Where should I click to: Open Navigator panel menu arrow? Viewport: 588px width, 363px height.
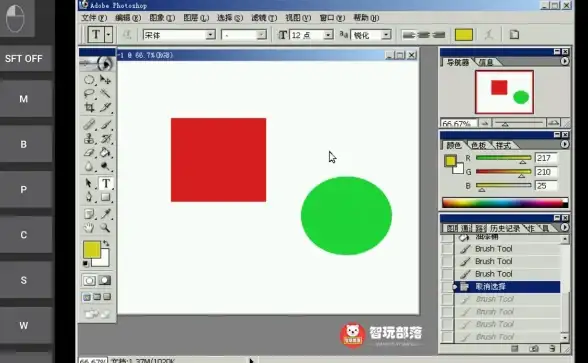(x=564, y=61)
